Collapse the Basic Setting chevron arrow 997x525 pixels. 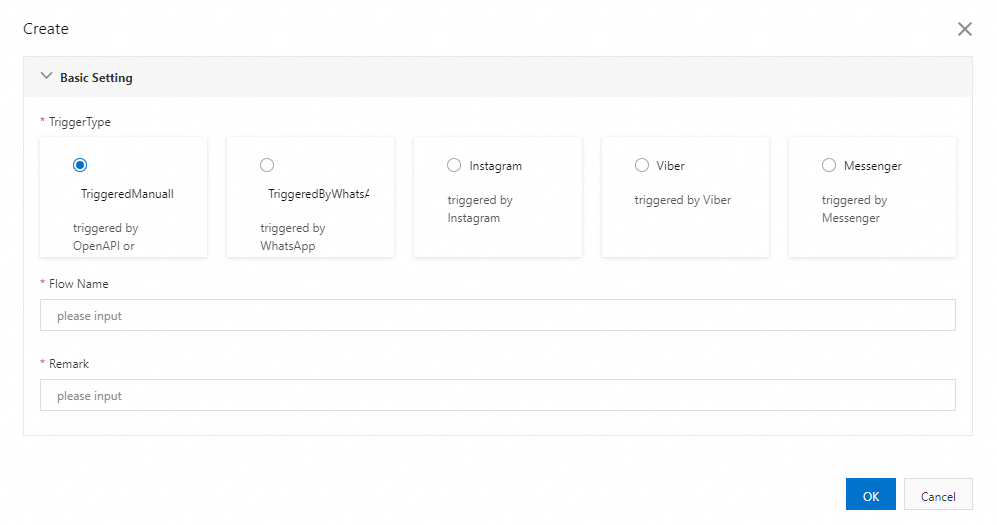pos(46,76)
